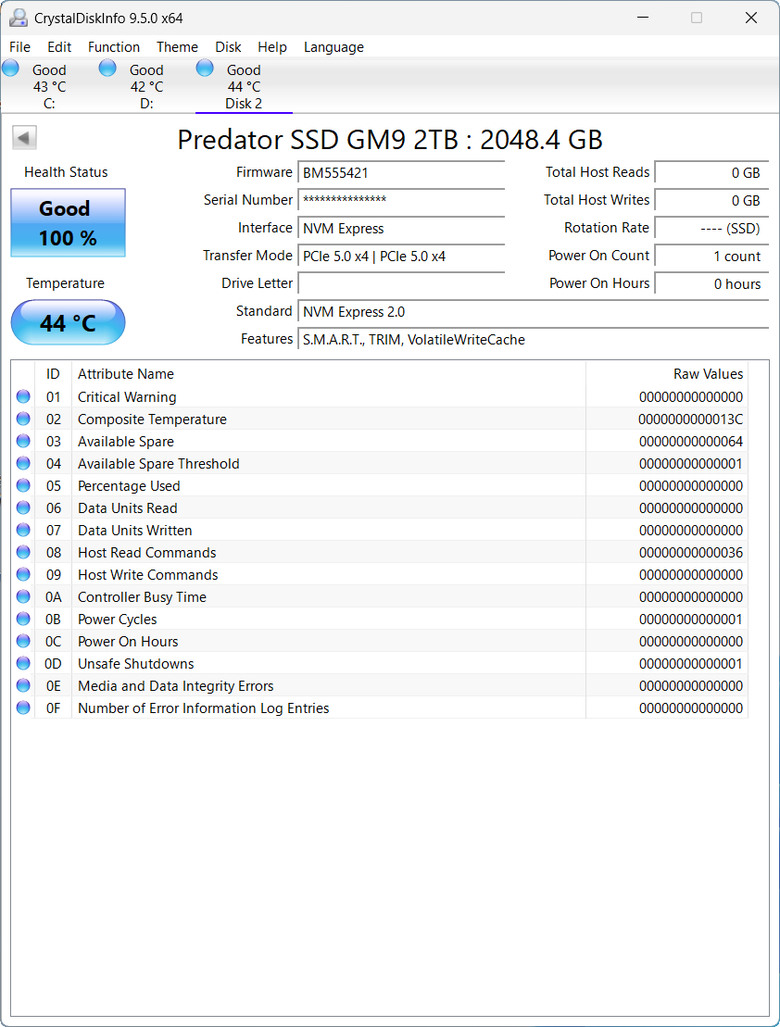
Task: Click the Interface field NVM Express
Action: 401,229
